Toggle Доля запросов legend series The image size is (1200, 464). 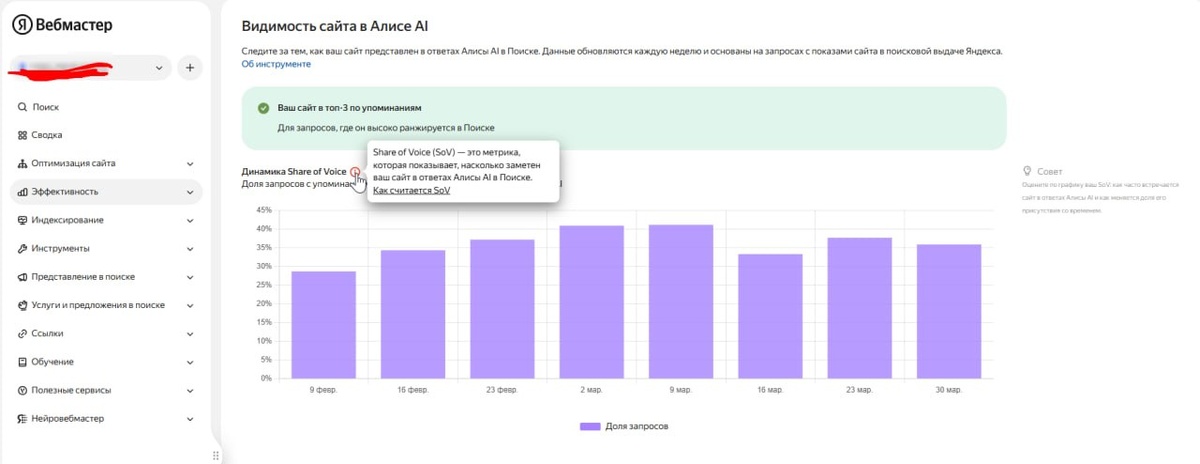[624, 426]
